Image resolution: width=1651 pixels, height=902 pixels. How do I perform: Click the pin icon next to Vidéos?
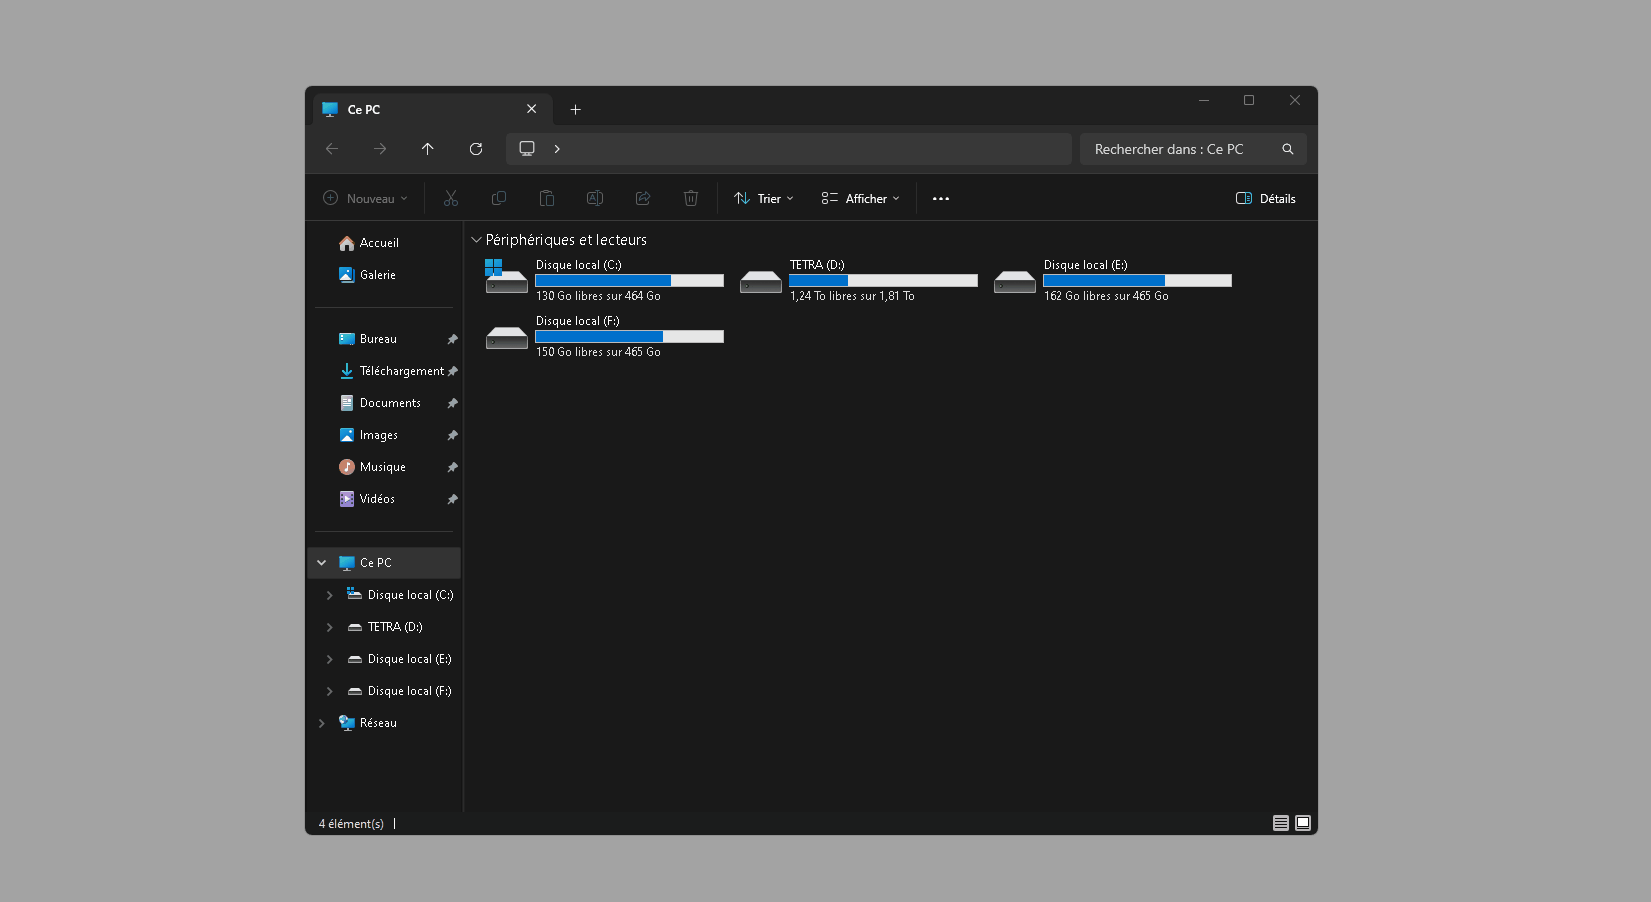(x=452, y=499)
